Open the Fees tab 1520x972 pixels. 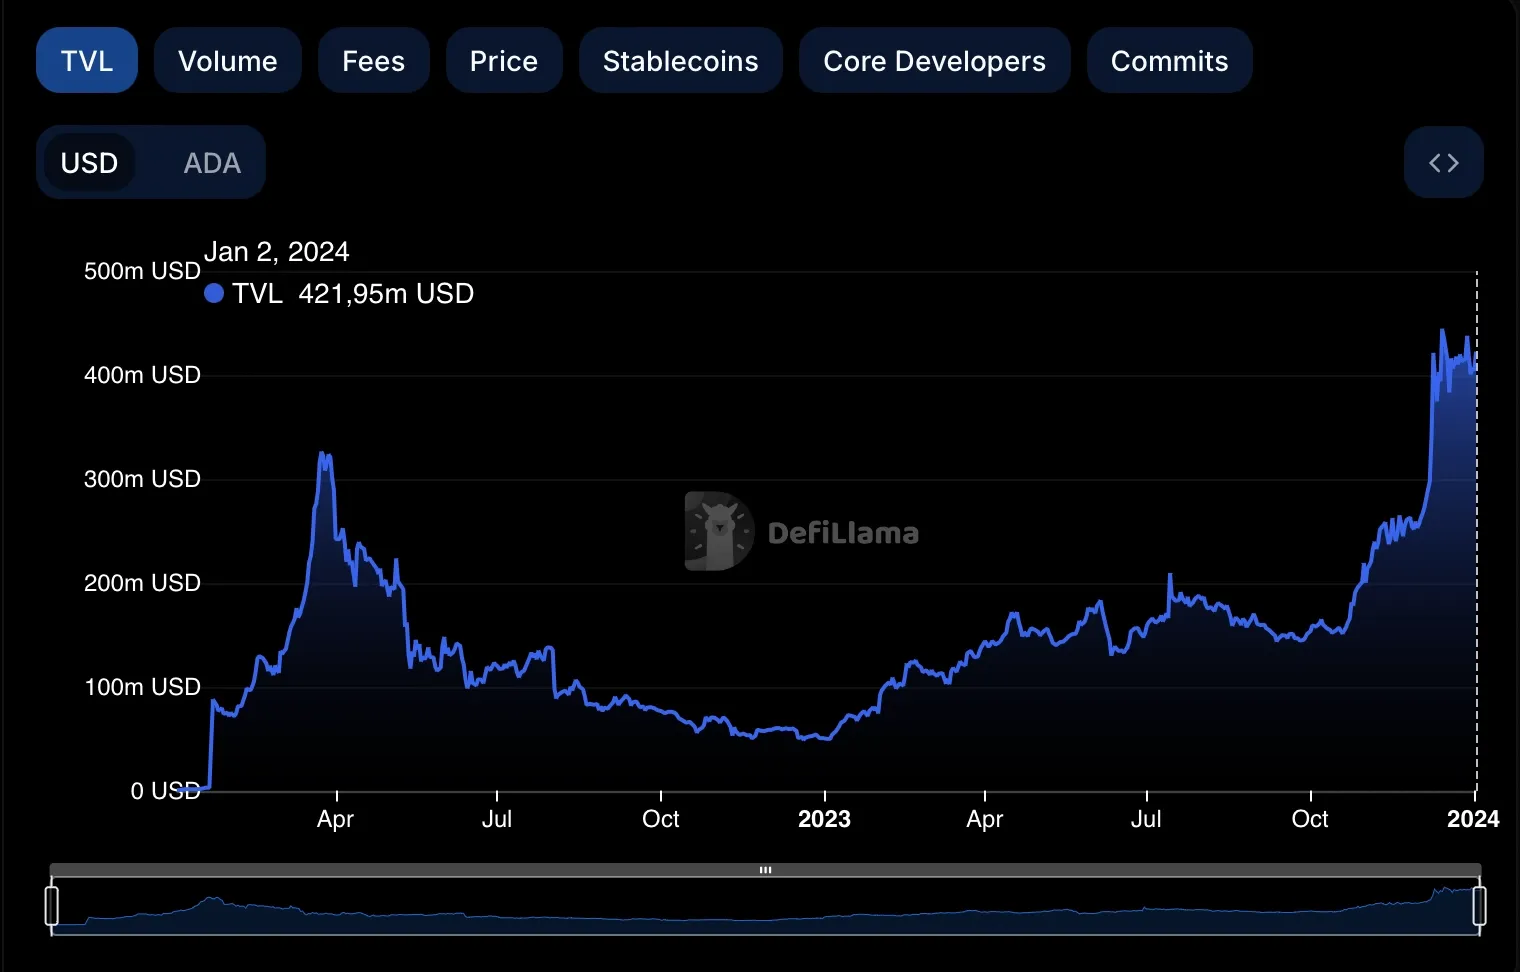(x=374, y=61)
